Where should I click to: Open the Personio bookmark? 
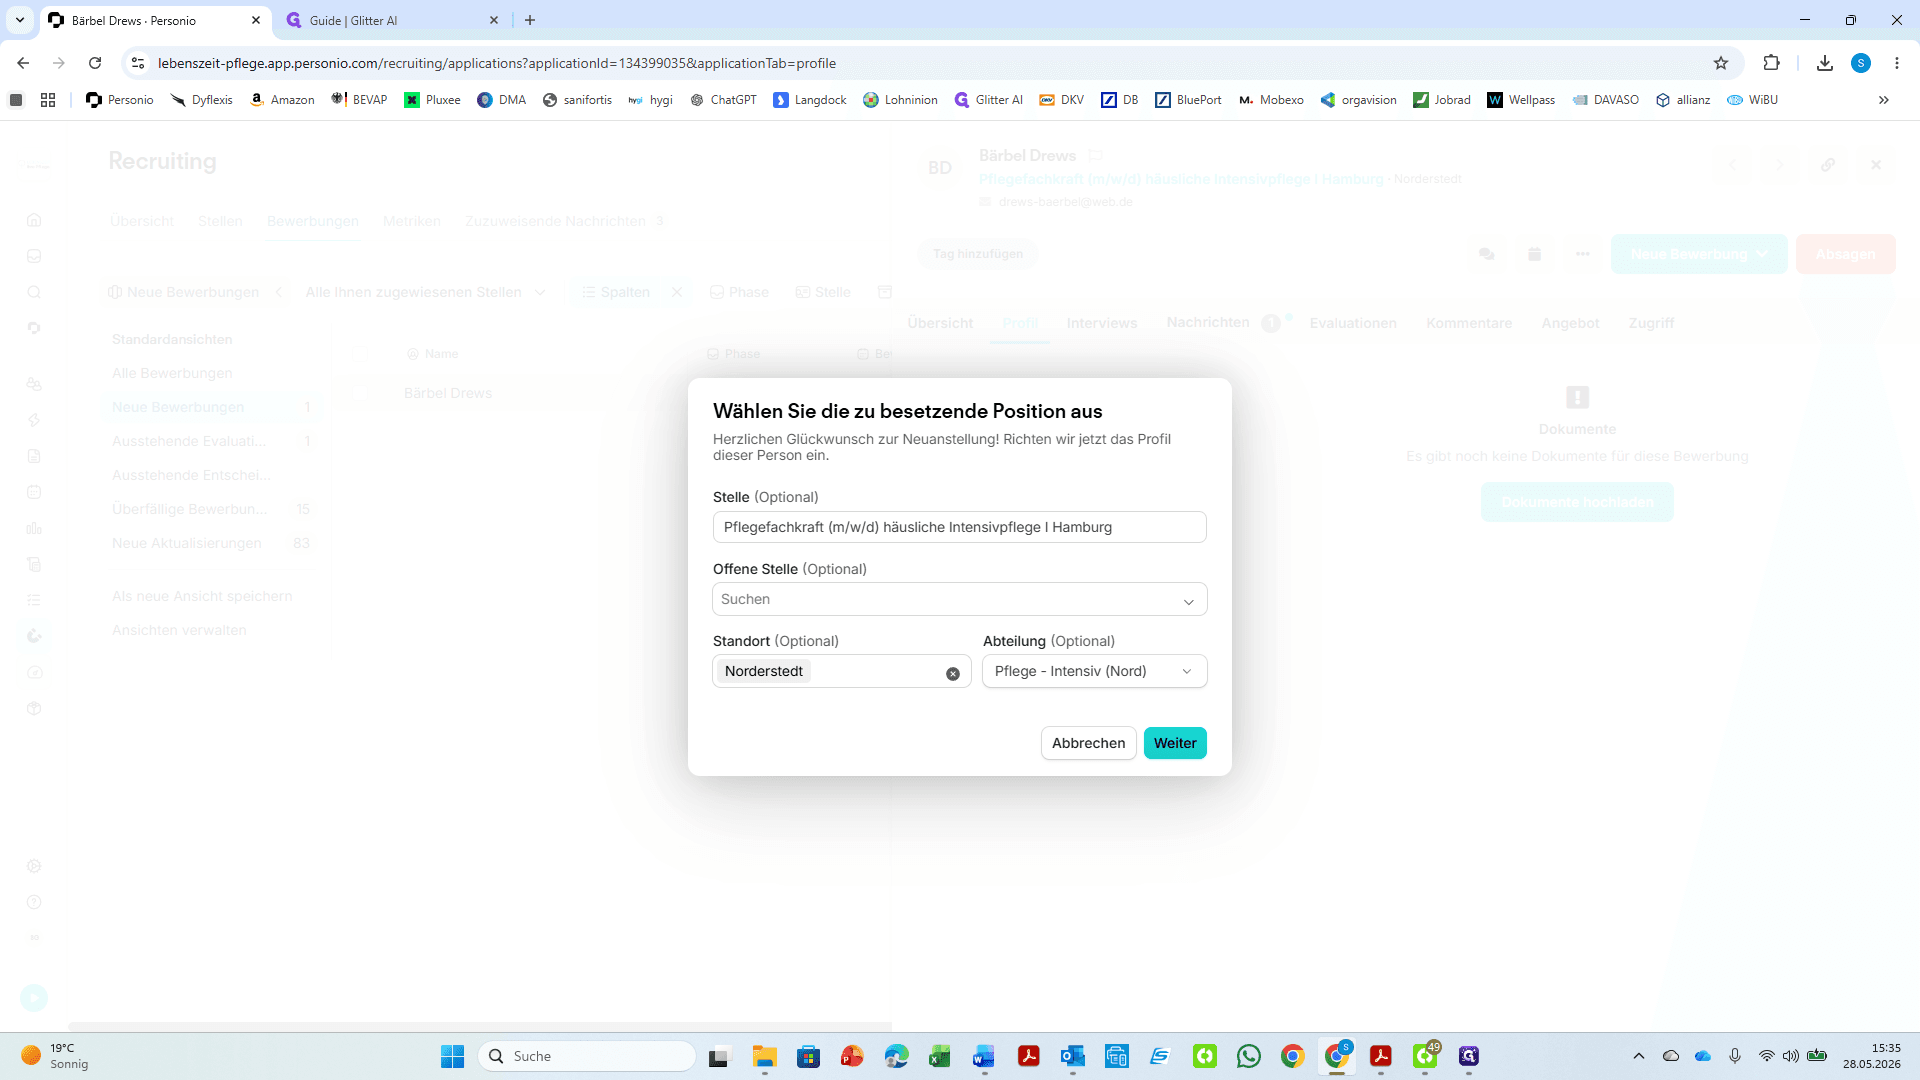(x=120, y=100)
